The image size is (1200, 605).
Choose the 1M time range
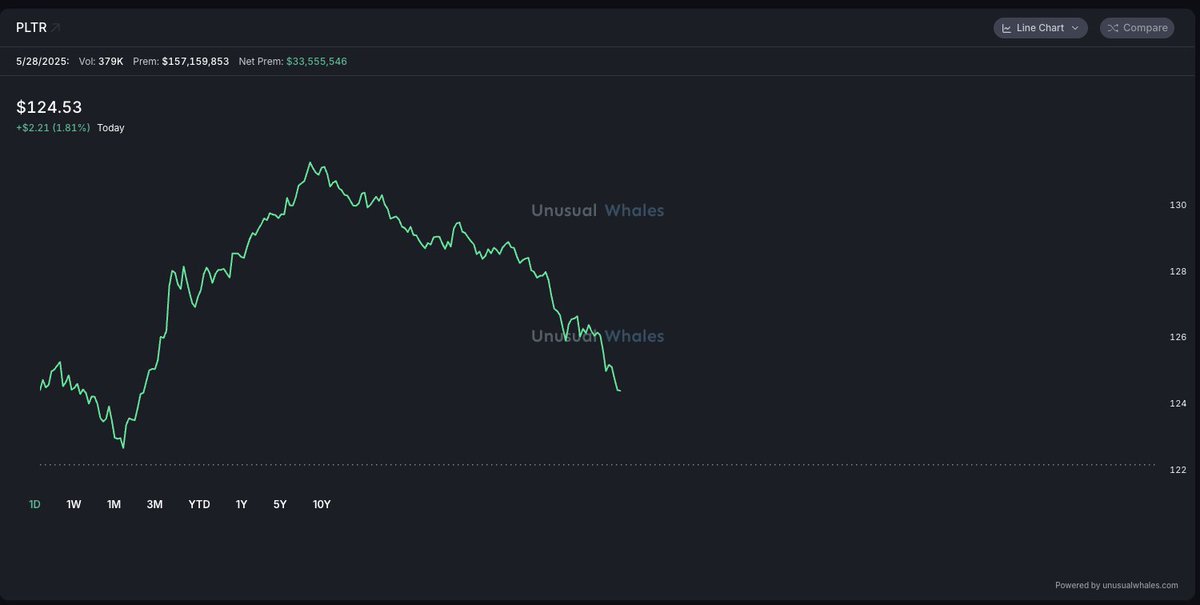click(x=114, y=504)
